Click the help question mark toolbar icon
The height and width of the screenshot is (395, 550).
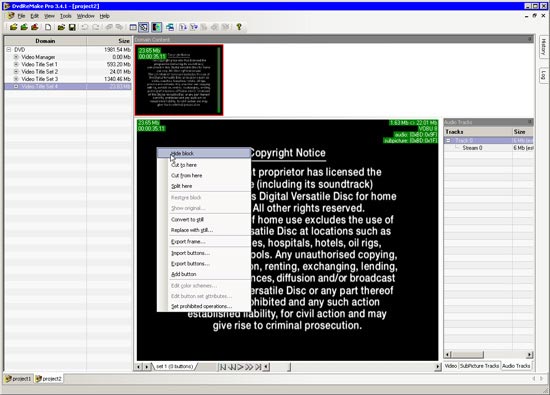(239, 27)
